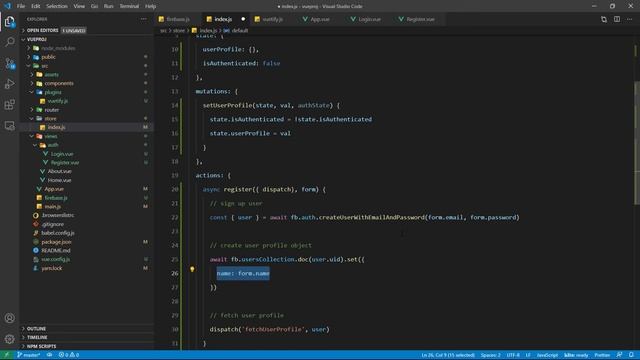Image resolution: width=640 pixels, height=360 pixels.
Task: Switch to the firebase.js tab
Action: (x=178, y=19)
